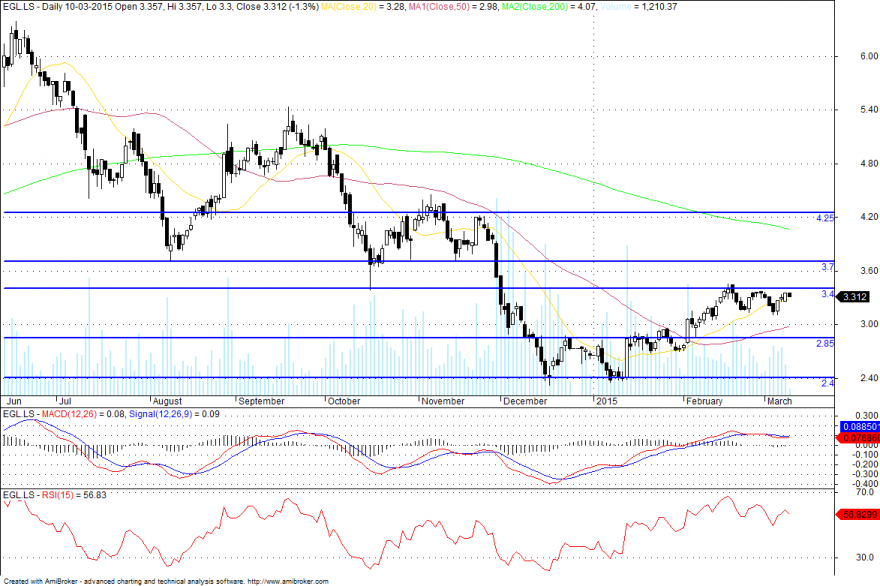Click the 2015 year marker on axis
880x586 pixels.
pos(607,401)
